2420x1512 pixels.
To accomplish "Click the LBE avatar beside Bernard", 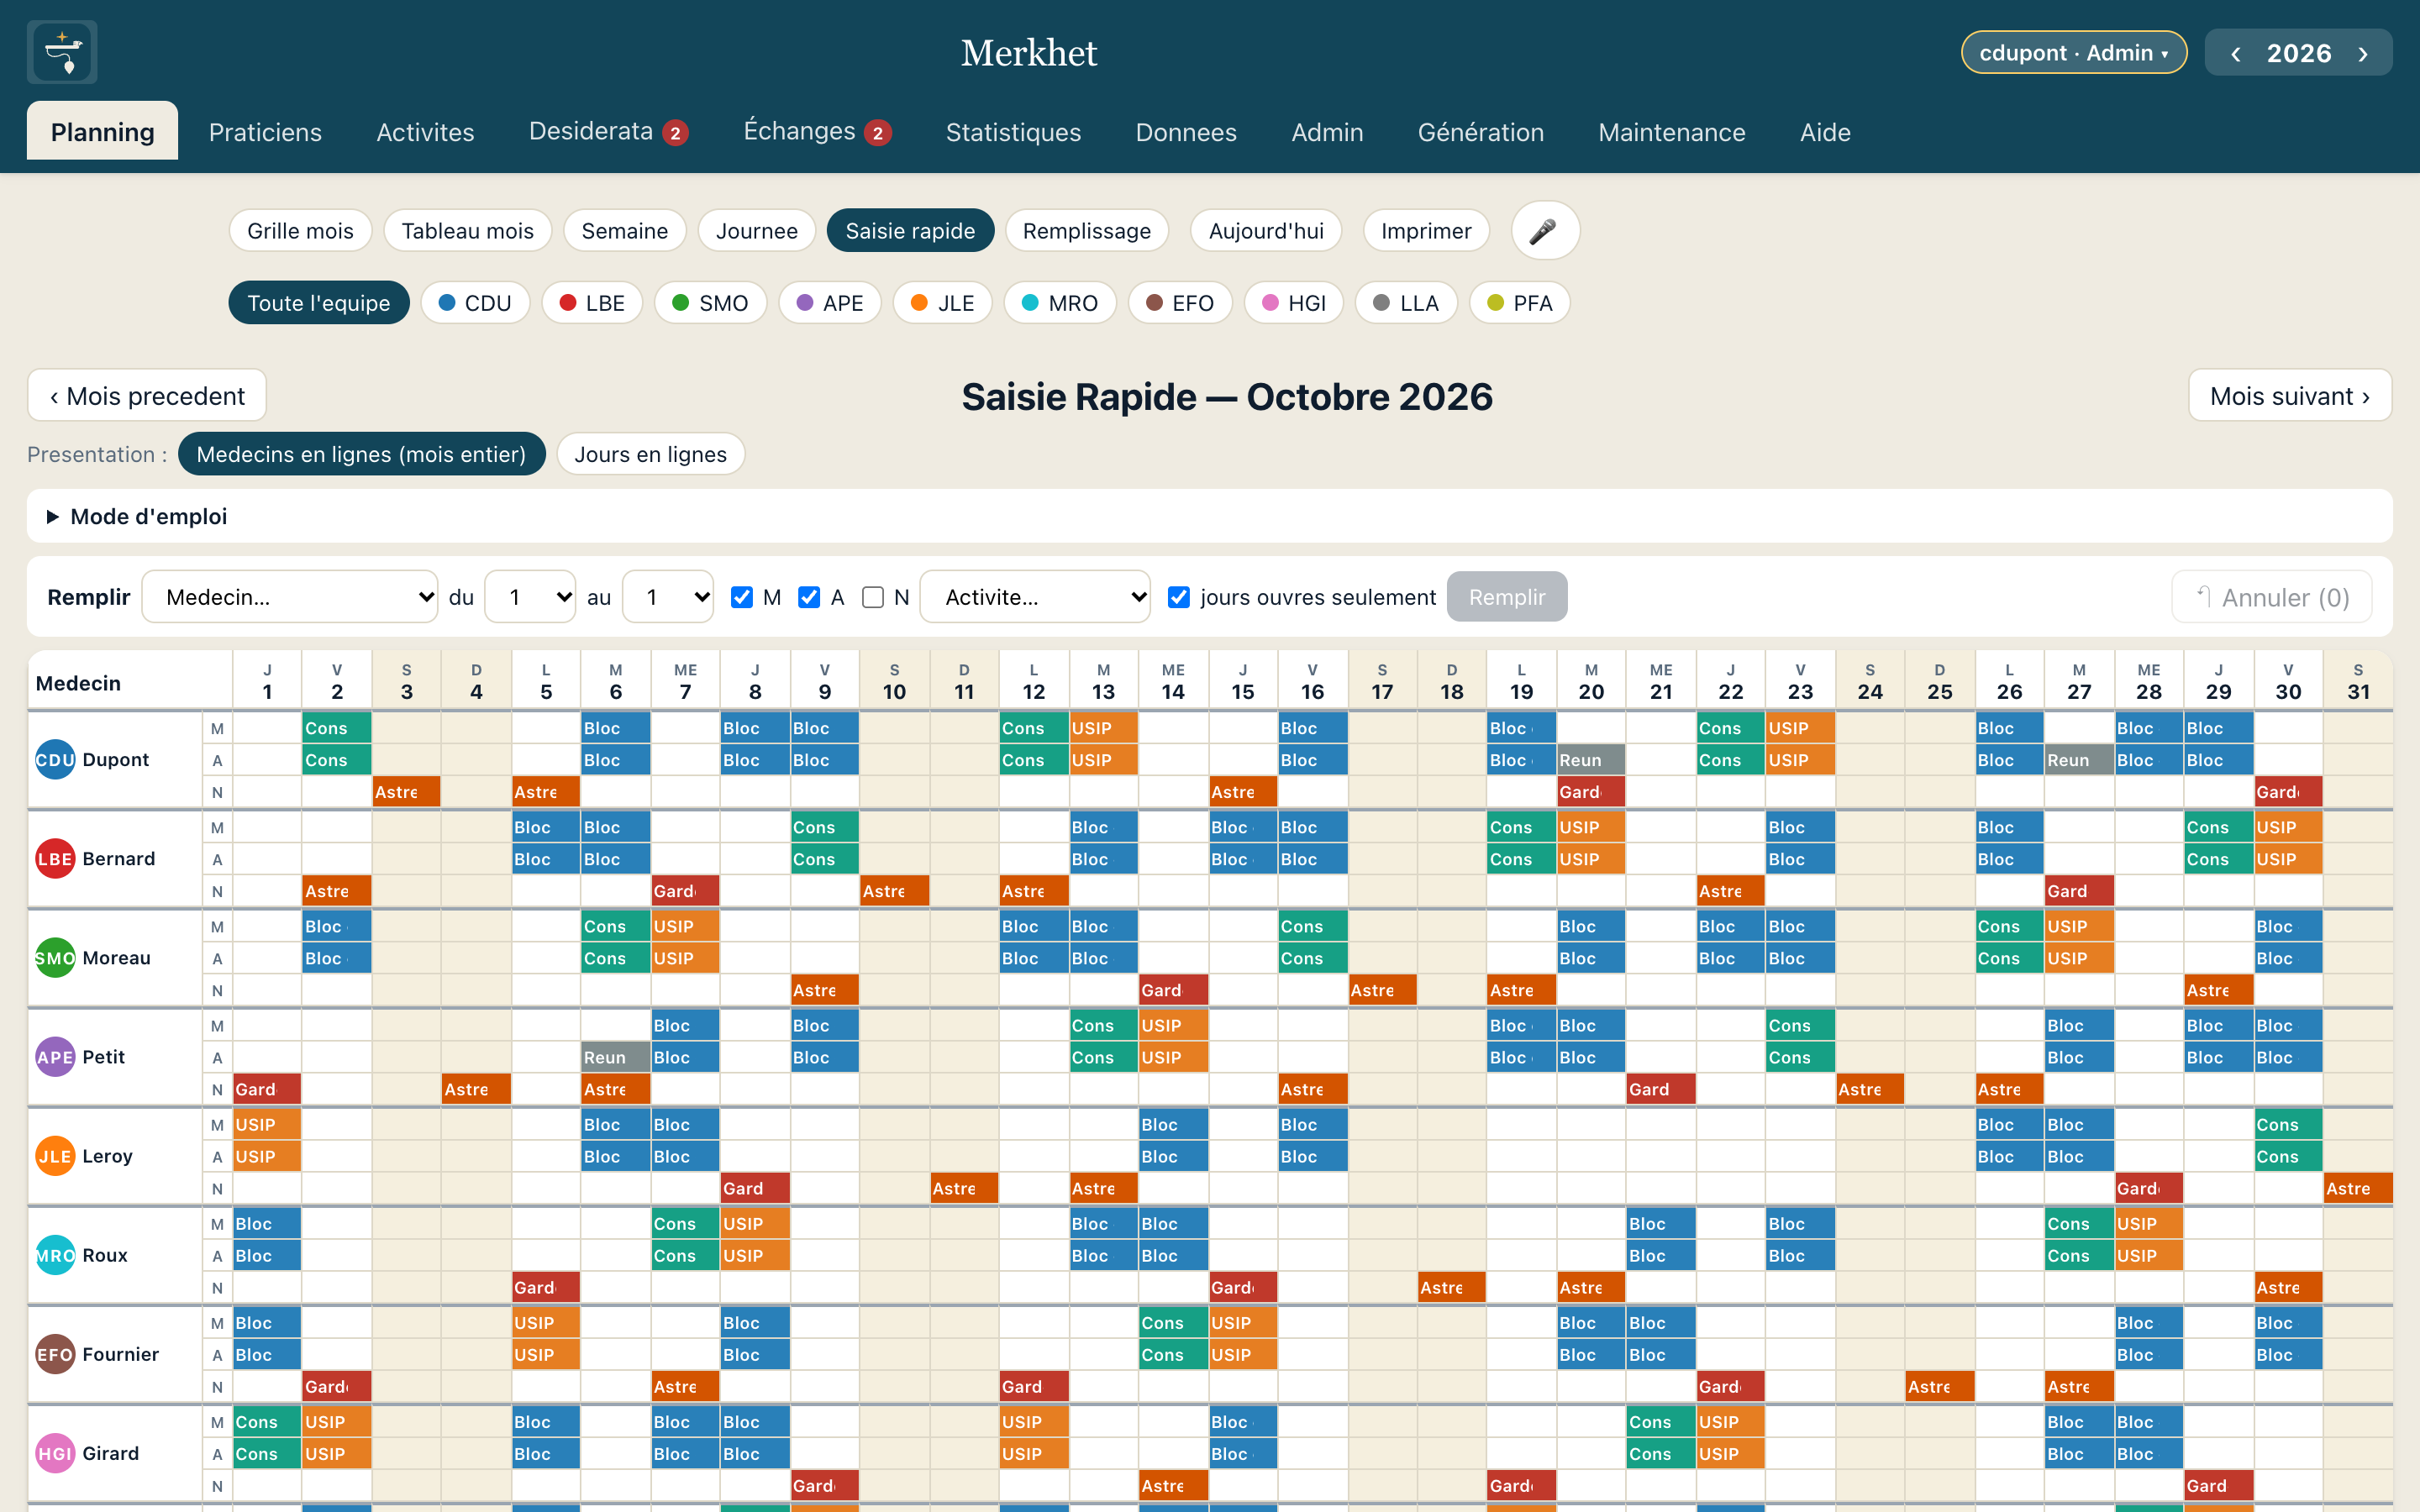I will click(55, 858).
